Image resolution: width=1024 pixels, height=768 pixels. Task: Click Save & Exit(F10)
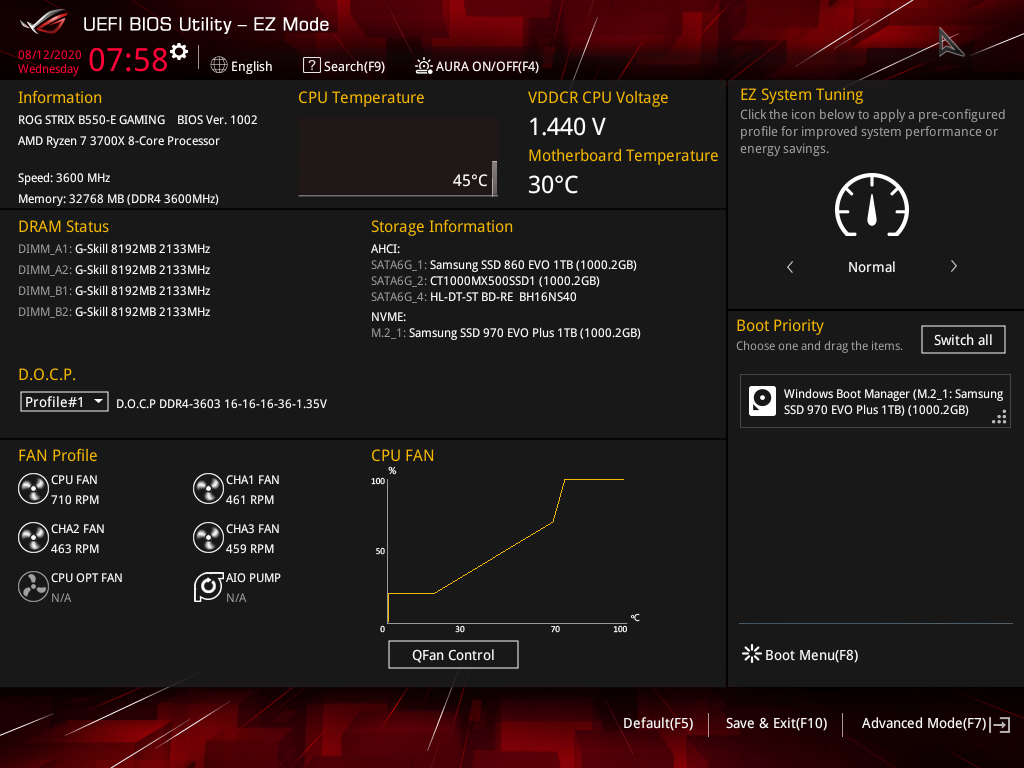click(x=776, y=724)
